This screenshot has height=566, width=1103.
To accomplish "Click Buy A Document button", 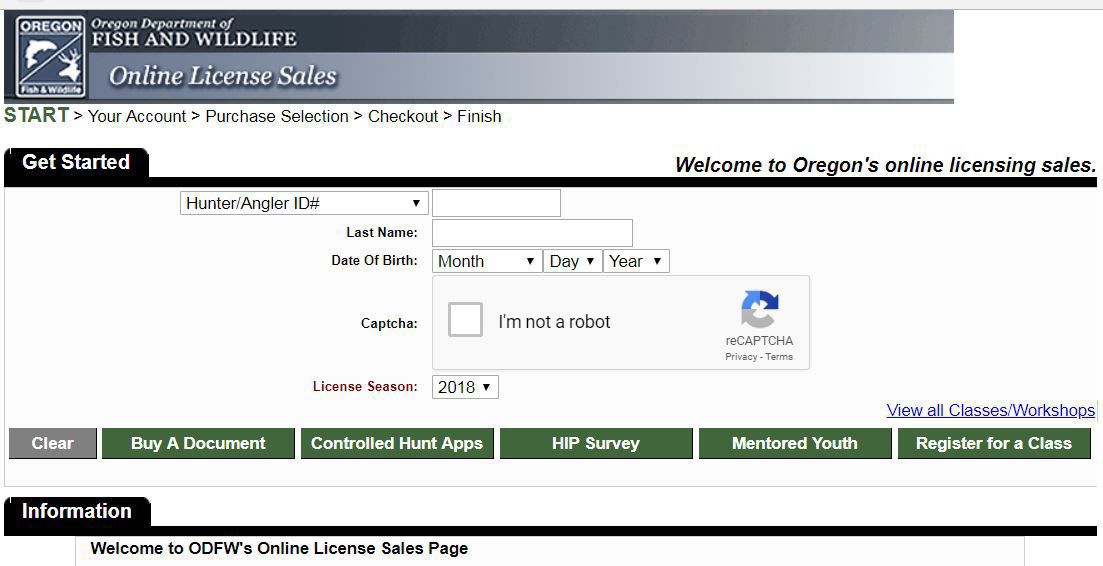I will pos(198,444).
